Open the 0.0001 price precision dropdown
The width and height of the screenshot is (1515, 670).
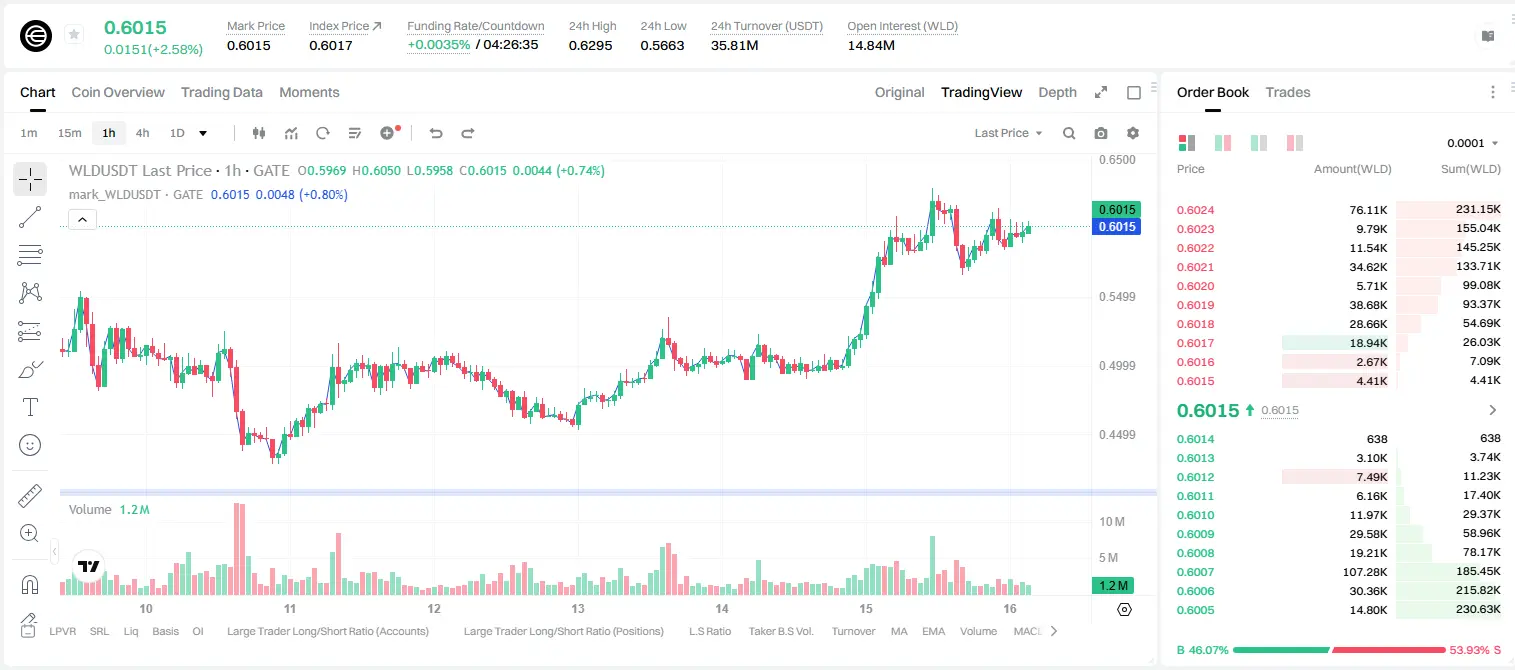coord(1472,143)
